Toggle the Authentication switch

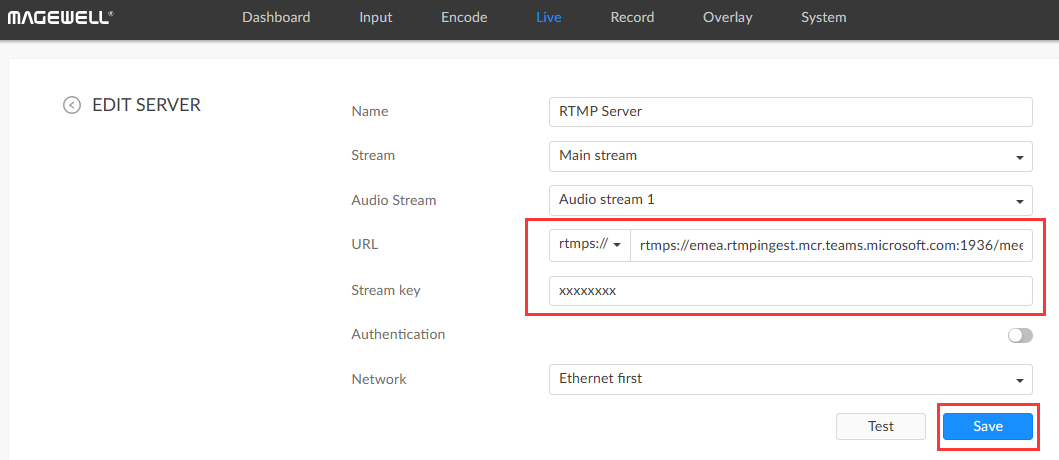tap(1020, 336)
